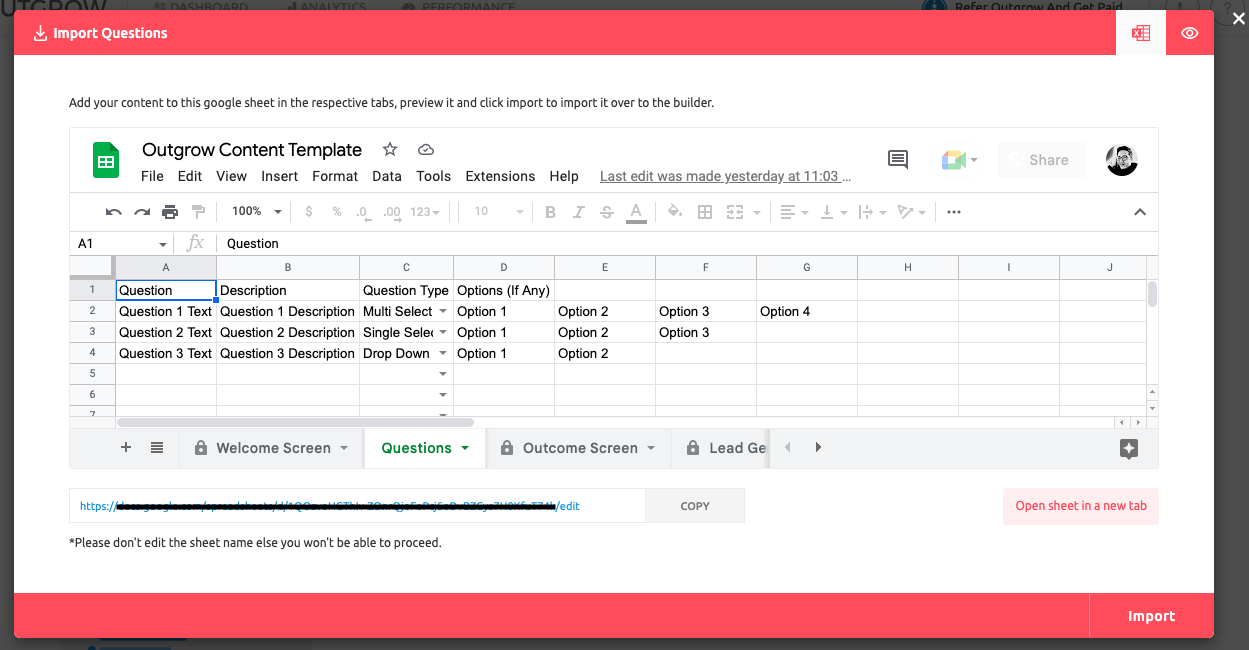Open the Help menu

[x=564, y=176]
